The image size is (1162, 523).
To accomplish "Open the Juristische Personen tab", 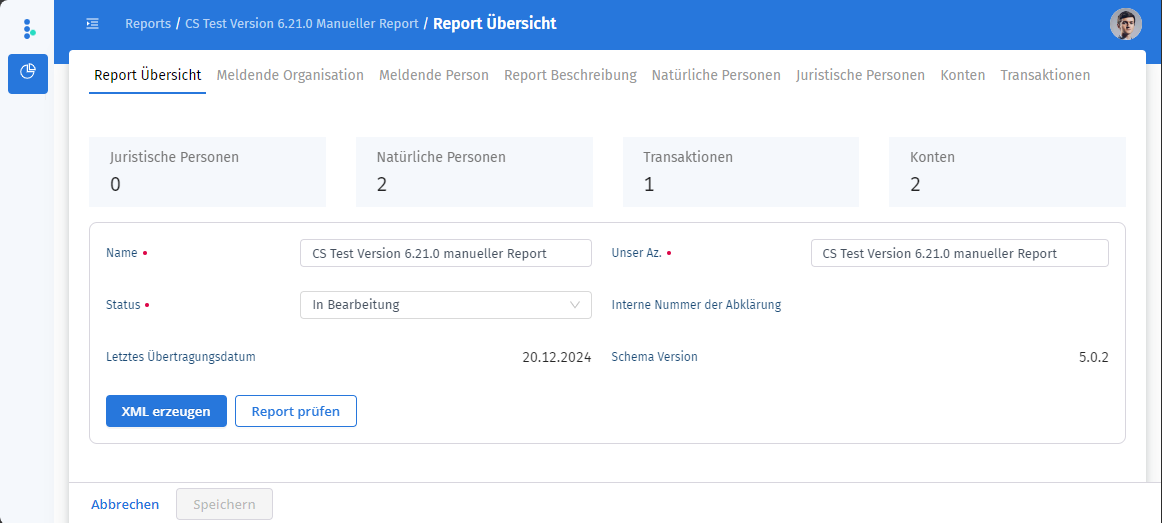I will (x=860, y=75).
